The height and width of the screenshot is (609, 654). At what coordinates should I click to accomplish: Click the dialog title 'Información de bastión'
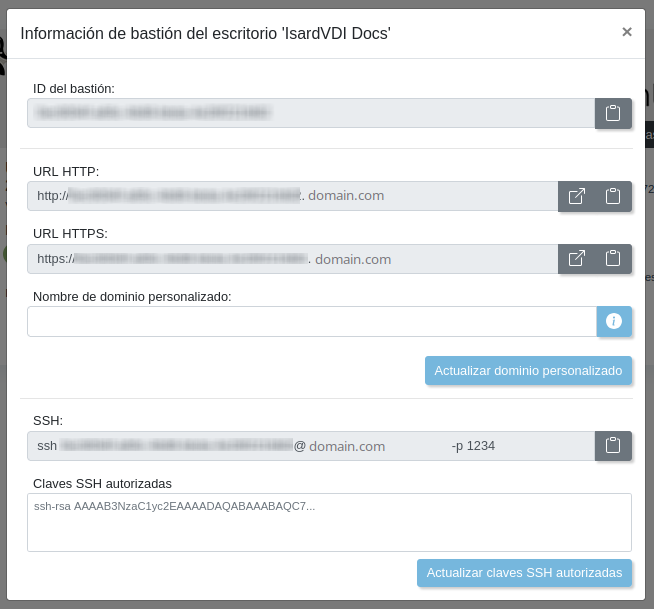[x=205, y=34]
